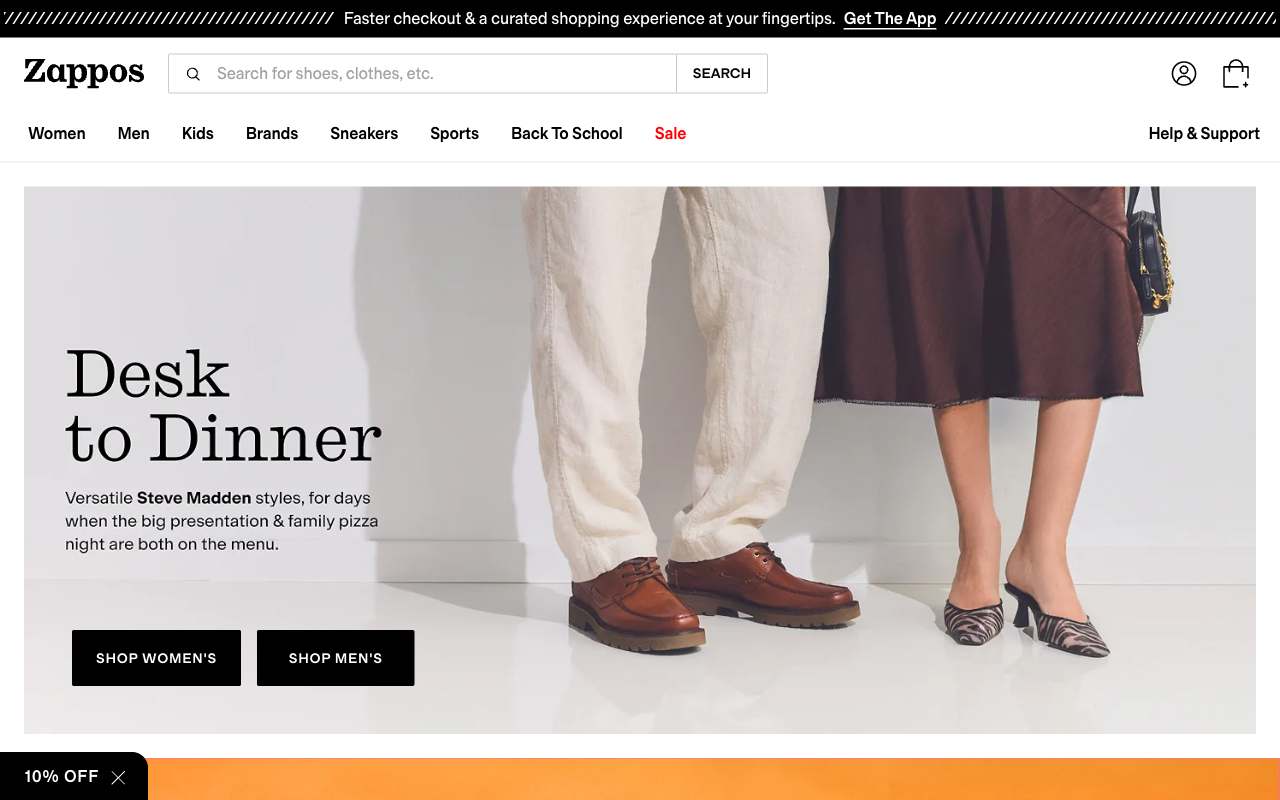Open Help & Support
The height and width of the screenshot is (800, 1280).
pos(1204,133)
